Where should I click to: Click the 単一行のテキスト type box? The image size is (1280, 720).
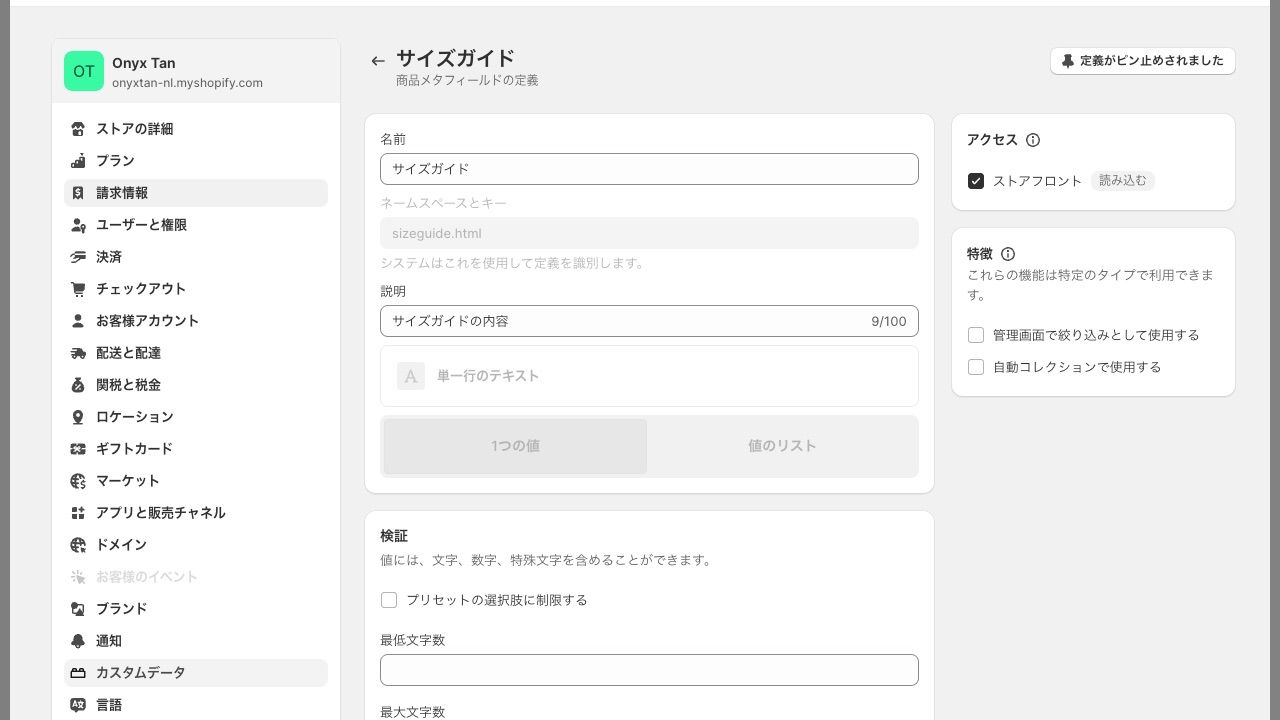649,376
